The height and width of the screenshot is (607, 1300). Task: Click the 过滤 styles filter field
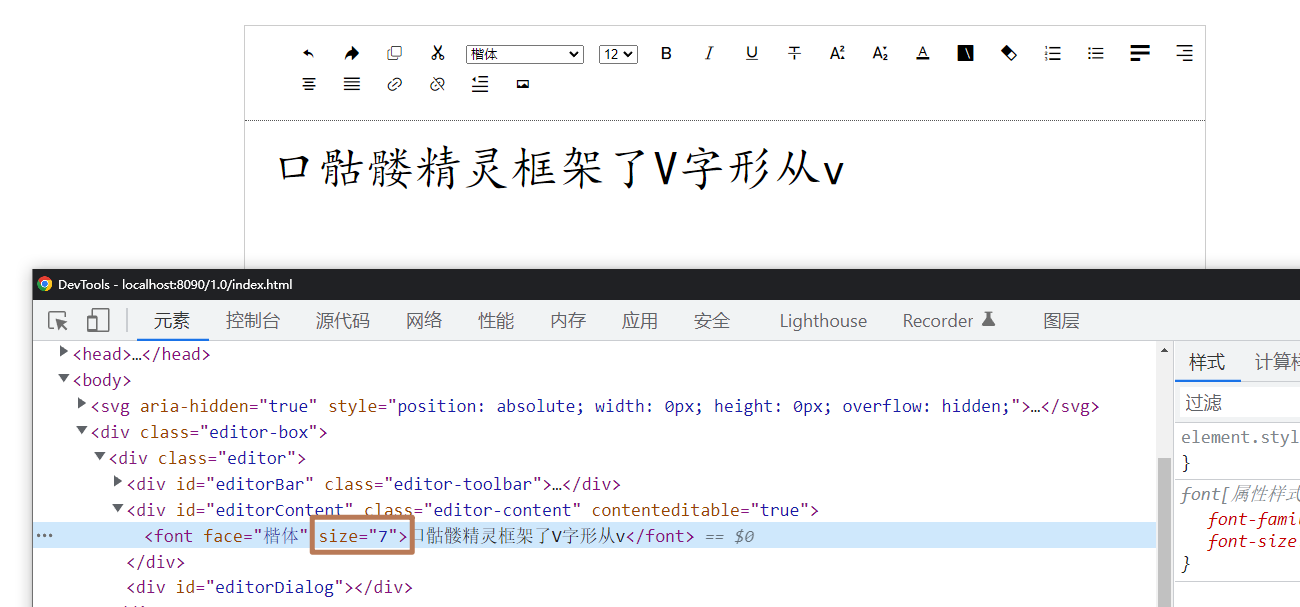click(1240, 402)
